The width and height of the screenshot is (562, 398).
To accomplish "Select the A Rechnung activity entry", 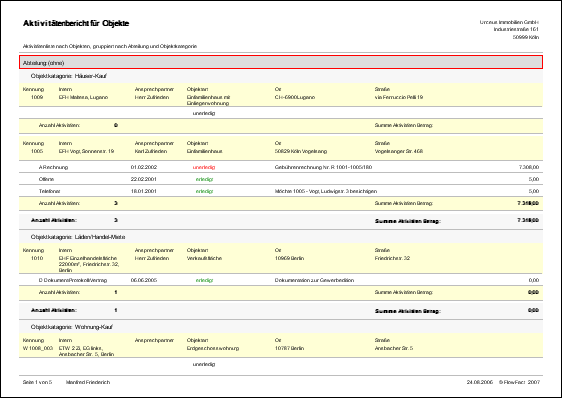I will tap(53, 167).
